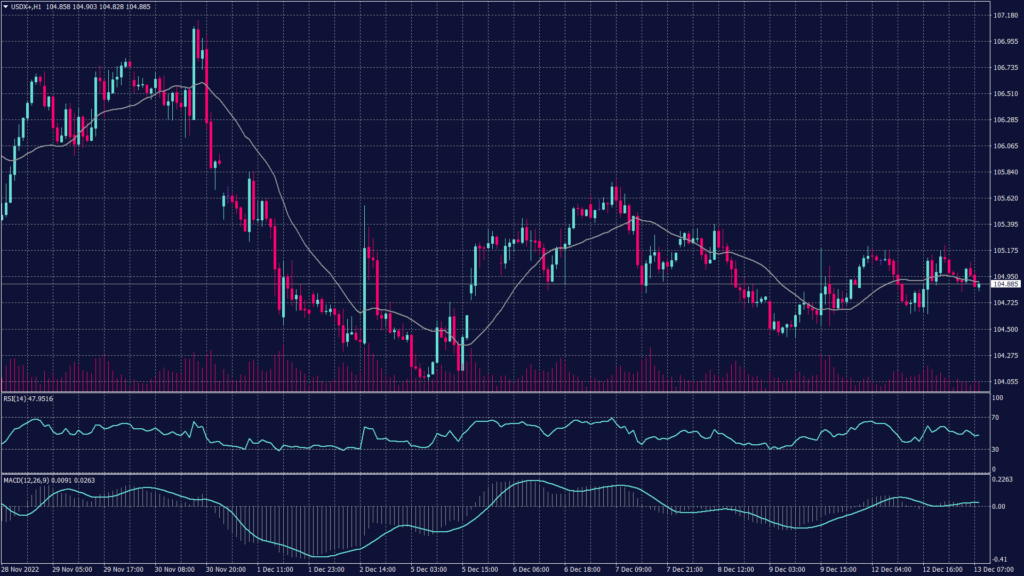1024x576 pixels.
Task: Click the 7 Dec 09:00 time label
Action: pyautogui.click(x=631, y=570)
